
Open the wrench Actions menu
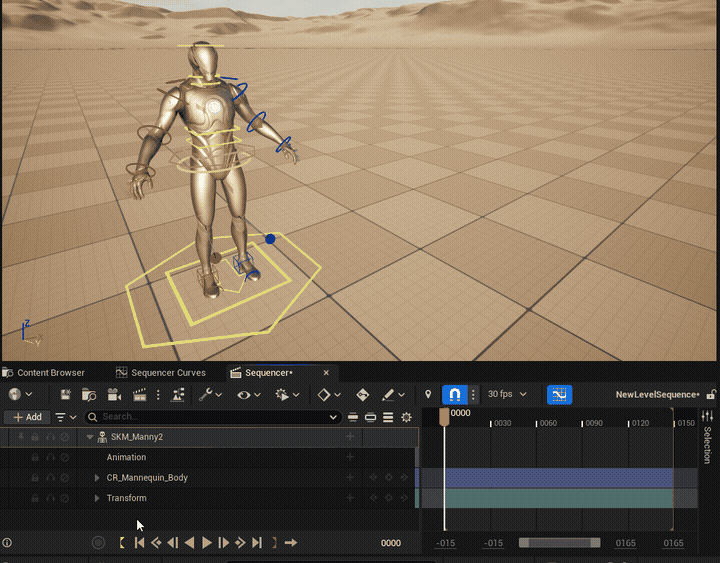pyautogui.click(x=206, y=395)
